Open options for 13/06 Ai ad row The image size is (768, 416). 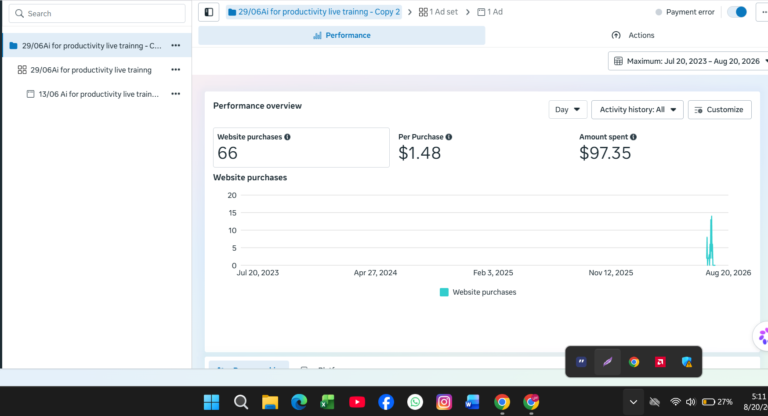[175, 94]
